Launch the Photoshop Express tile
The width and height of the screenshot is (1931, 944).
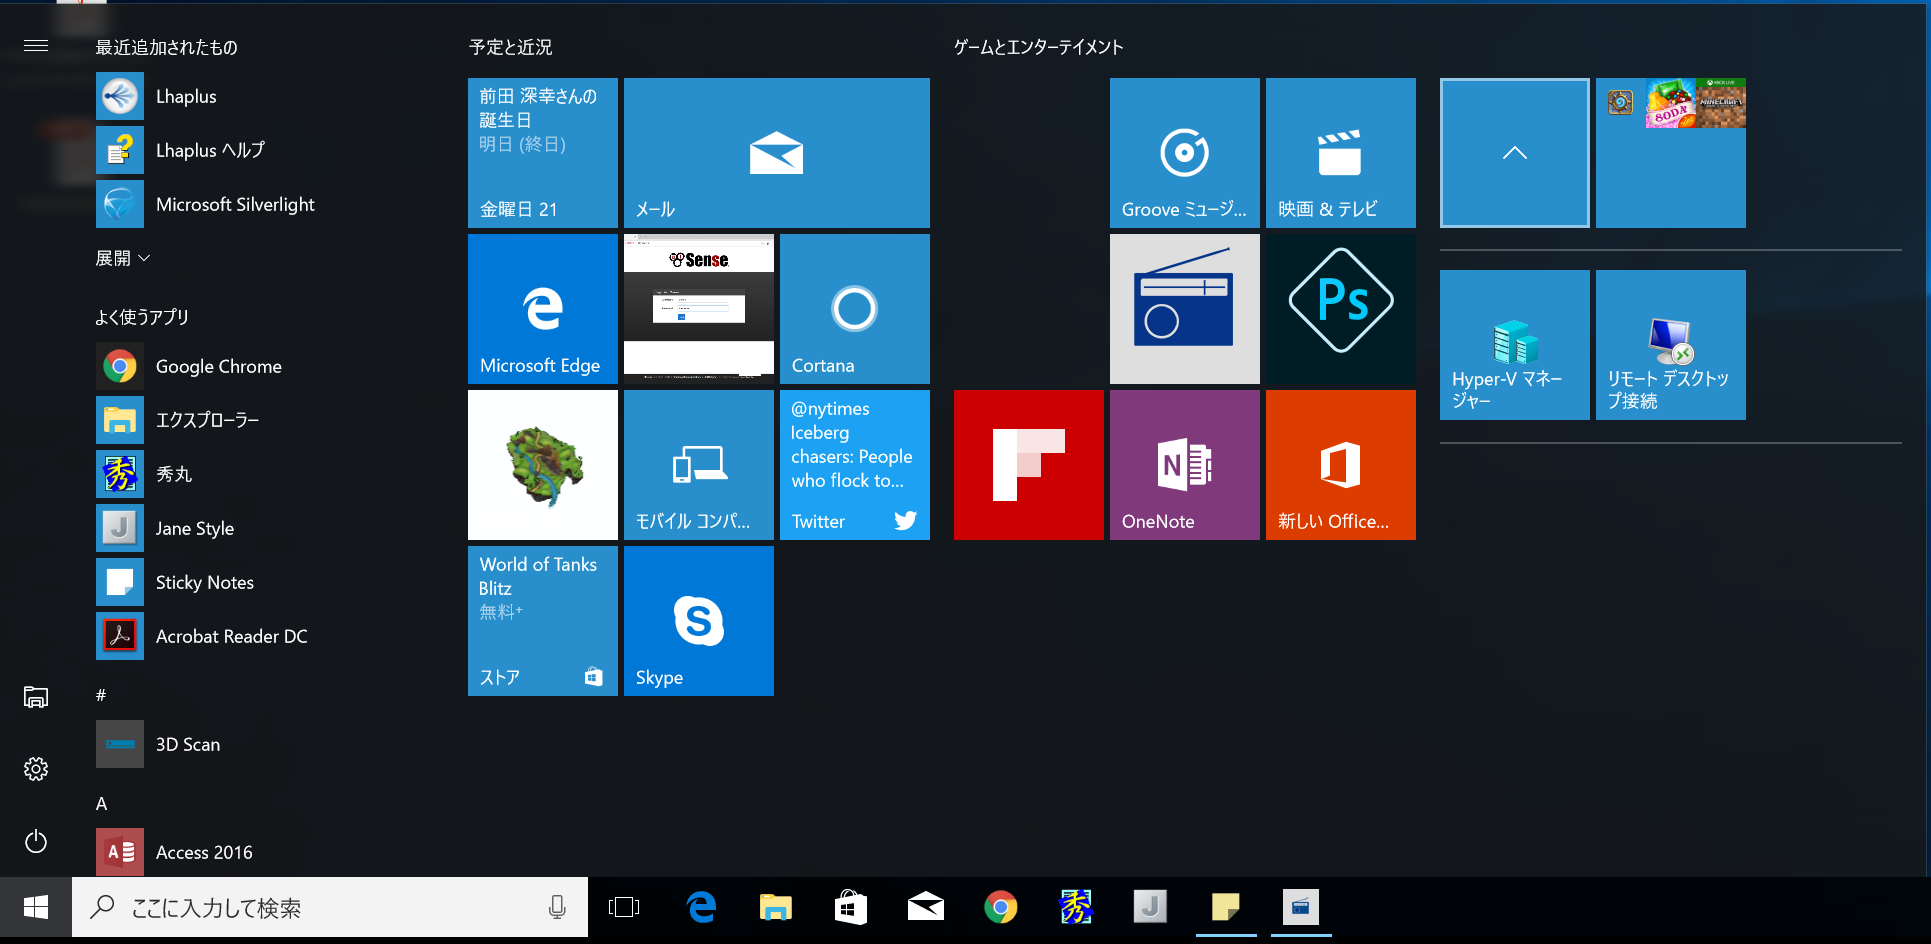coord(1341,309)
